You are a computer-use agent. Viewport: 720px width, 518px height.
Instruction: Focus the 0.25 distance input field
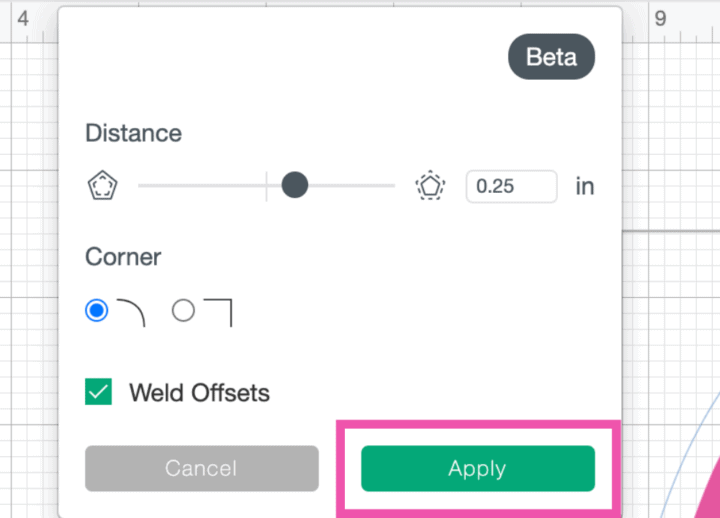(x=511, y=186)
